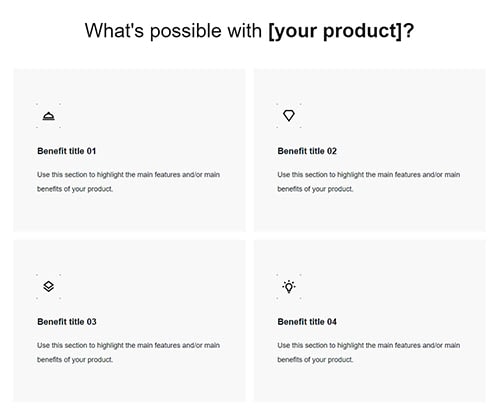Click the 'Benefit title 01' heading
Screen dimensions: 500x415
pos(67,151)
